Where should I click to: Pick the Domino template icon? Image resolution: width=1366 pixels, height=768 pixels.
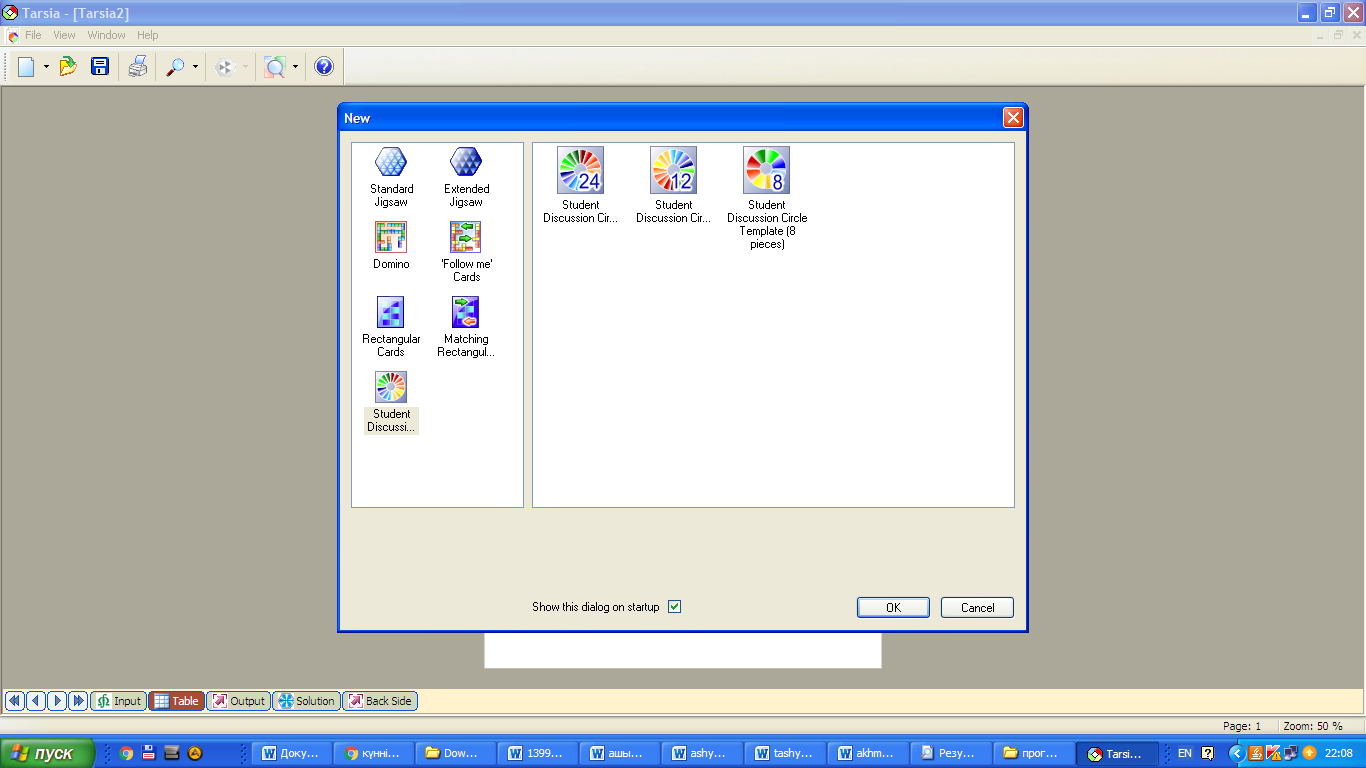coord(391,237)
